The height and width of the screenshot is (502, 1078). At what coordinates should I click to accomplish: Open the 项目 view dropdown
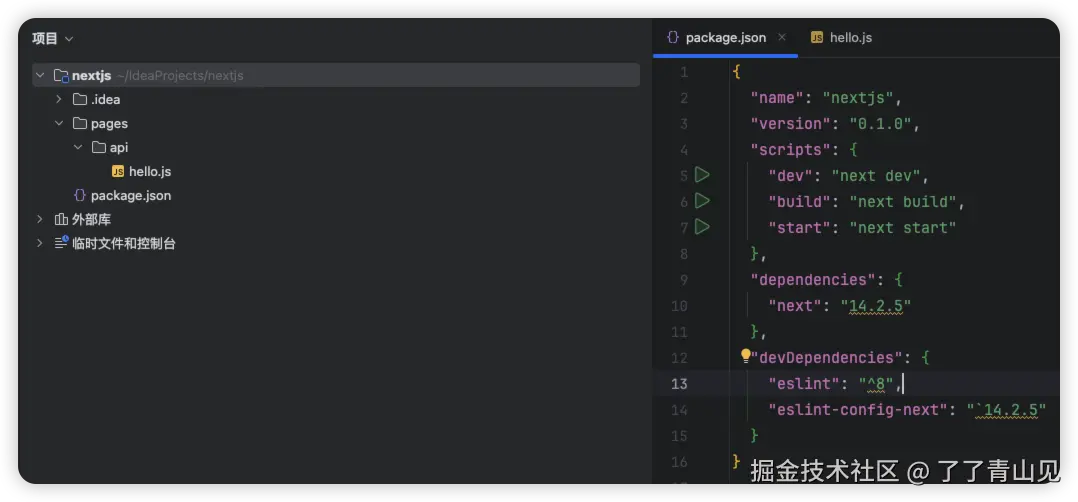coord(53,39)
